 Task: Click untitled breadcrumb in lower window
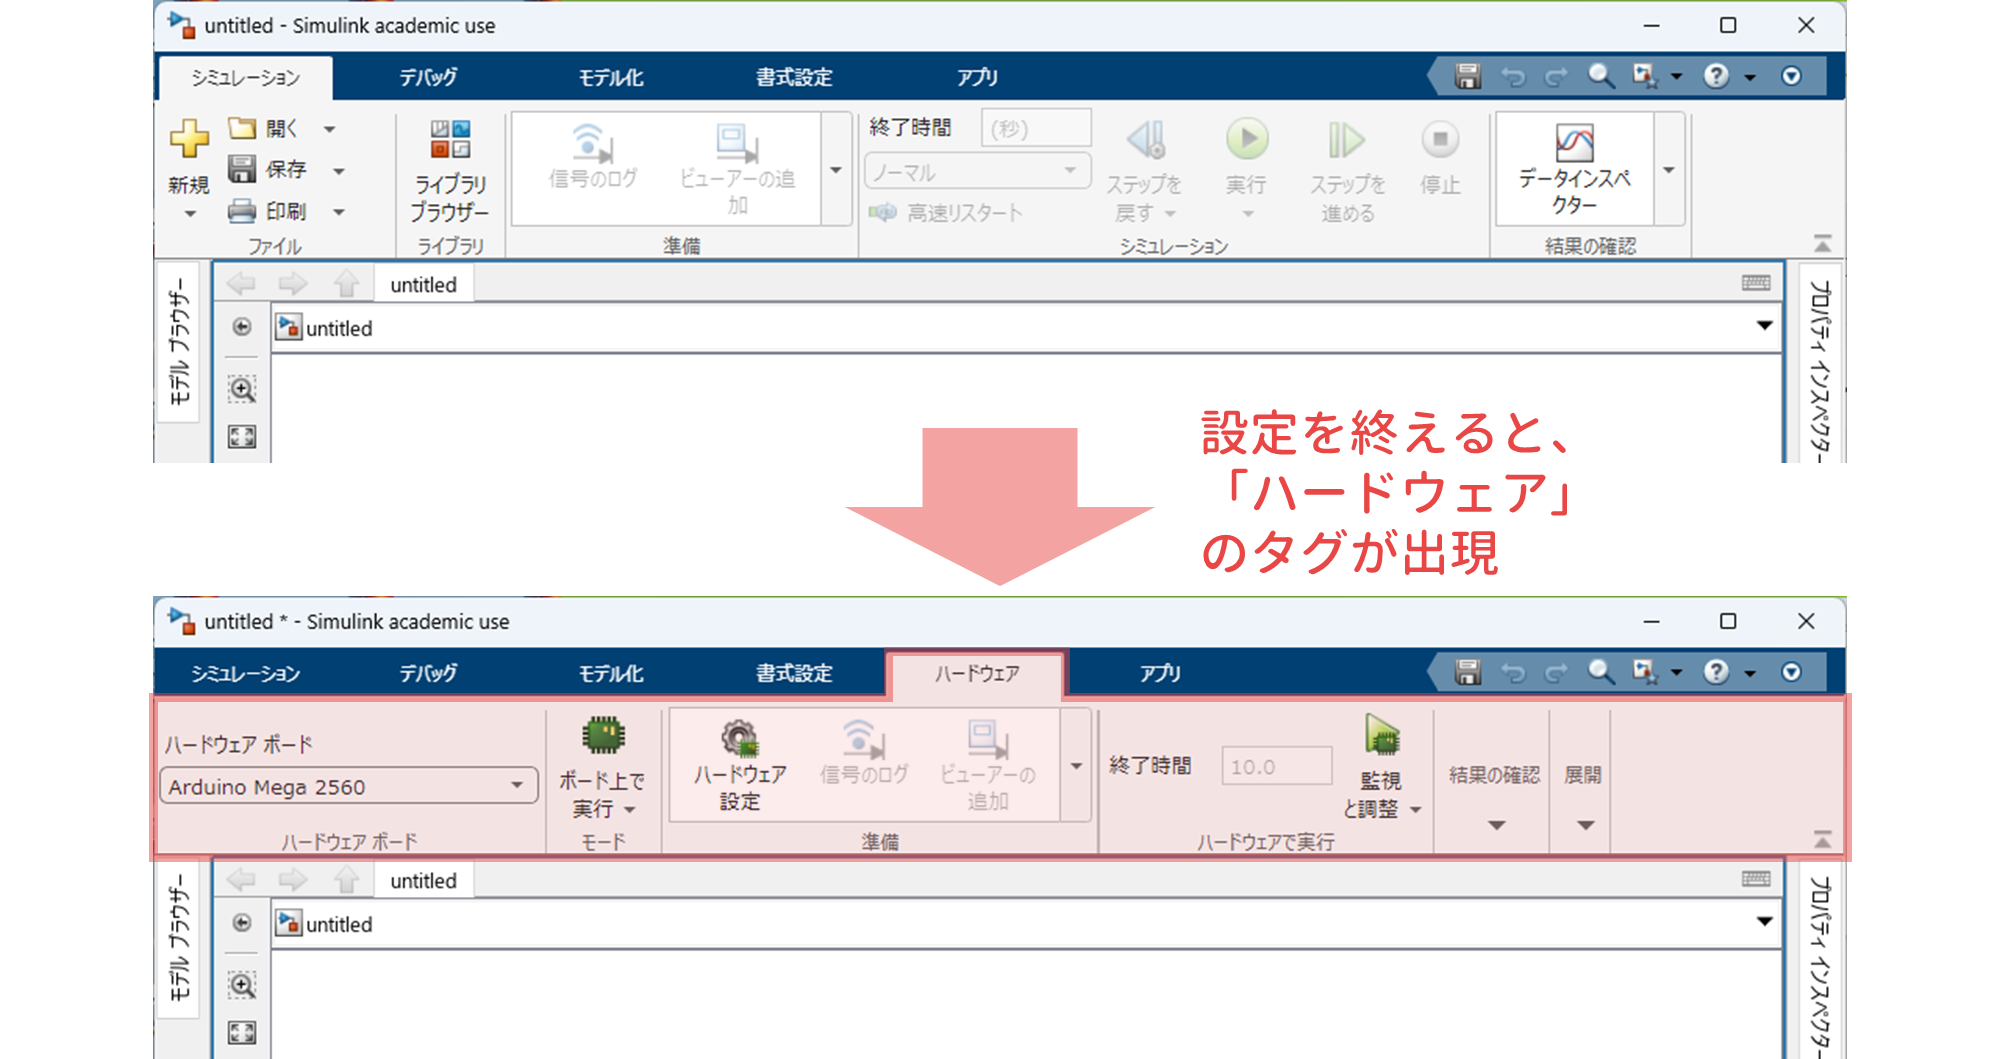[x=338, y=924]
